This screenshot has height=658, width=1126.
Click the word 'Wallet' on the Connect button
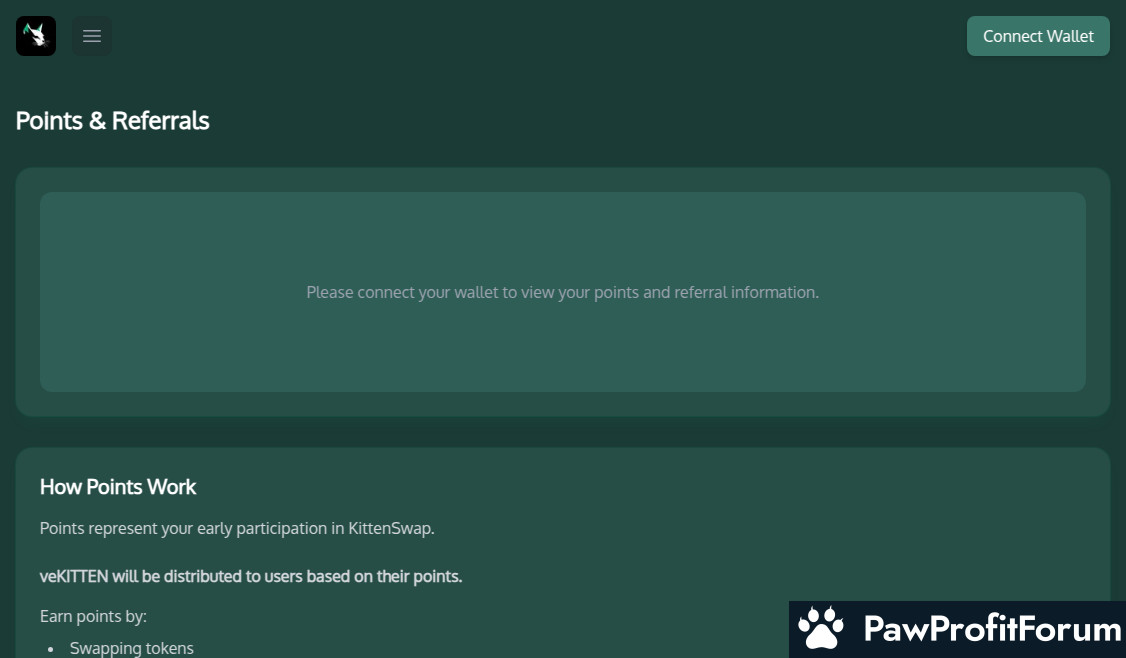pyautogui.click(x=1069, y=36)
